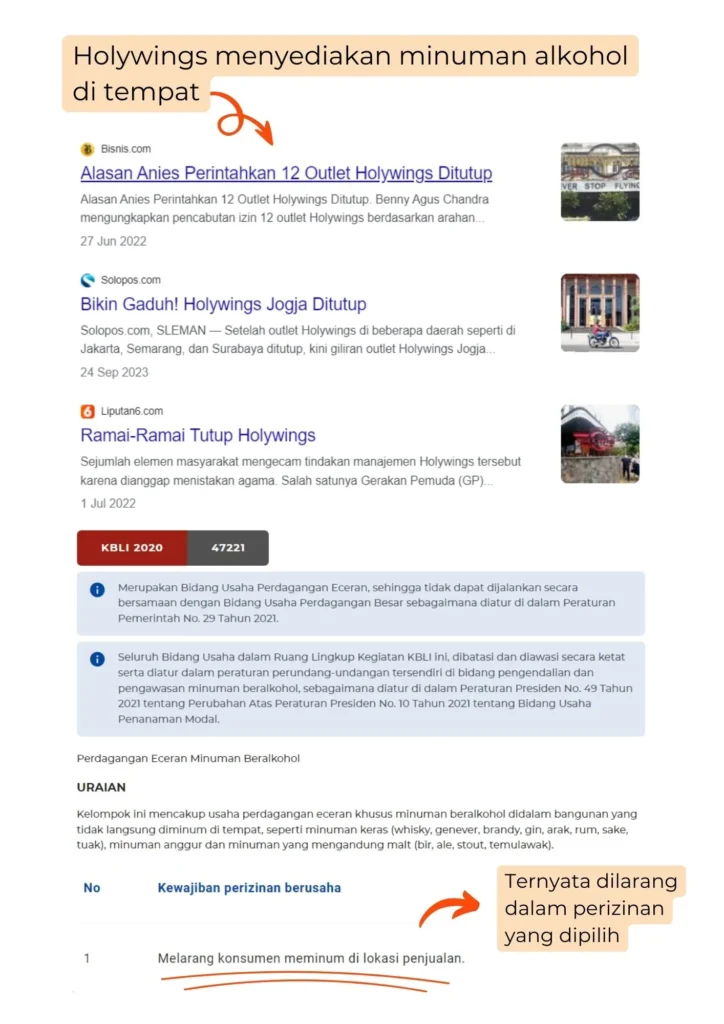
Task: Click the Liputan6.com source name
Action: click(x=132, y=411)
